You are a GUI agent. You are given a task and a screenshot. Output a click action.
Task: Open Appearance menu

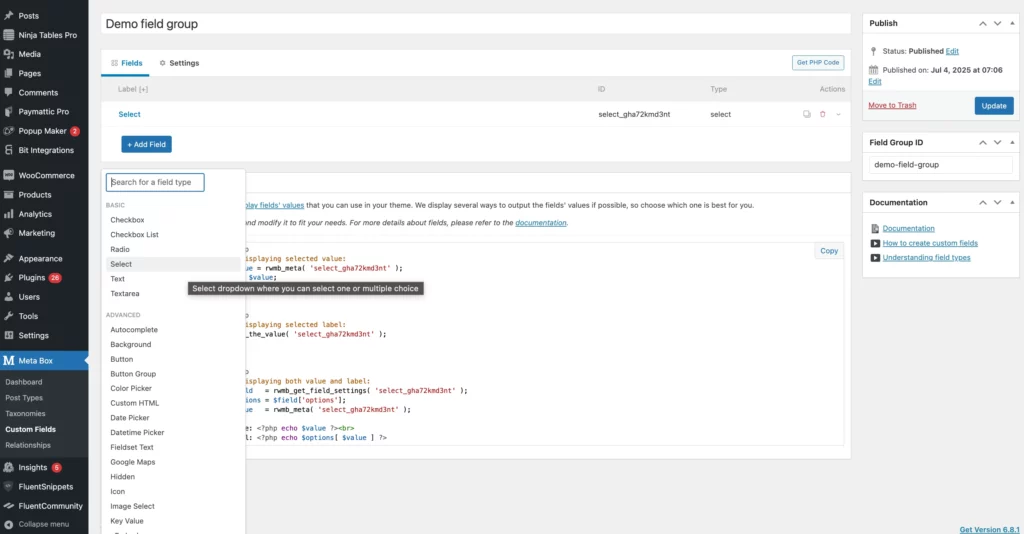(x=40, y=259)
